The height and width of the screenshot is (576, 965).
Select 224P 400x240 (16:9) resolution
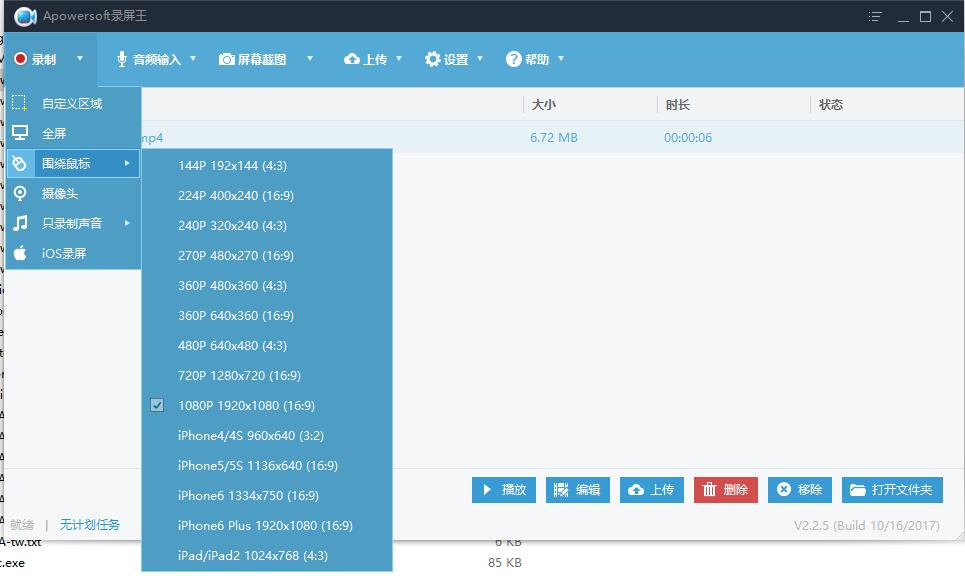tap(267, 196)
